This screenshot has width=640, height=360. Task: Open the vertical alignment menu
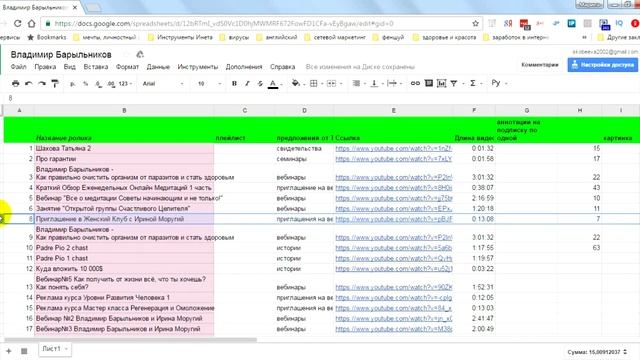(374, 83)
